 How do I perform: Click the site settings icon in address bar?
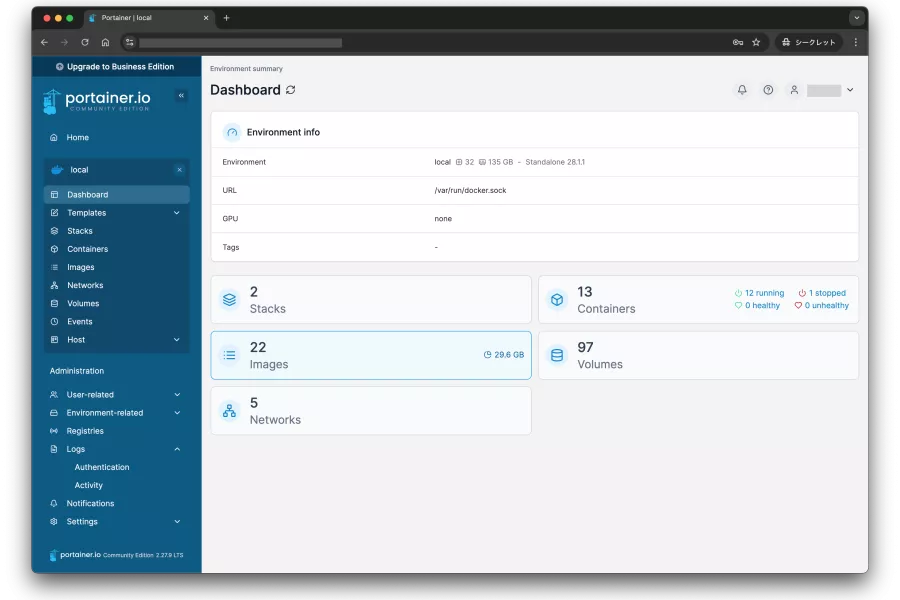[130, 42]
